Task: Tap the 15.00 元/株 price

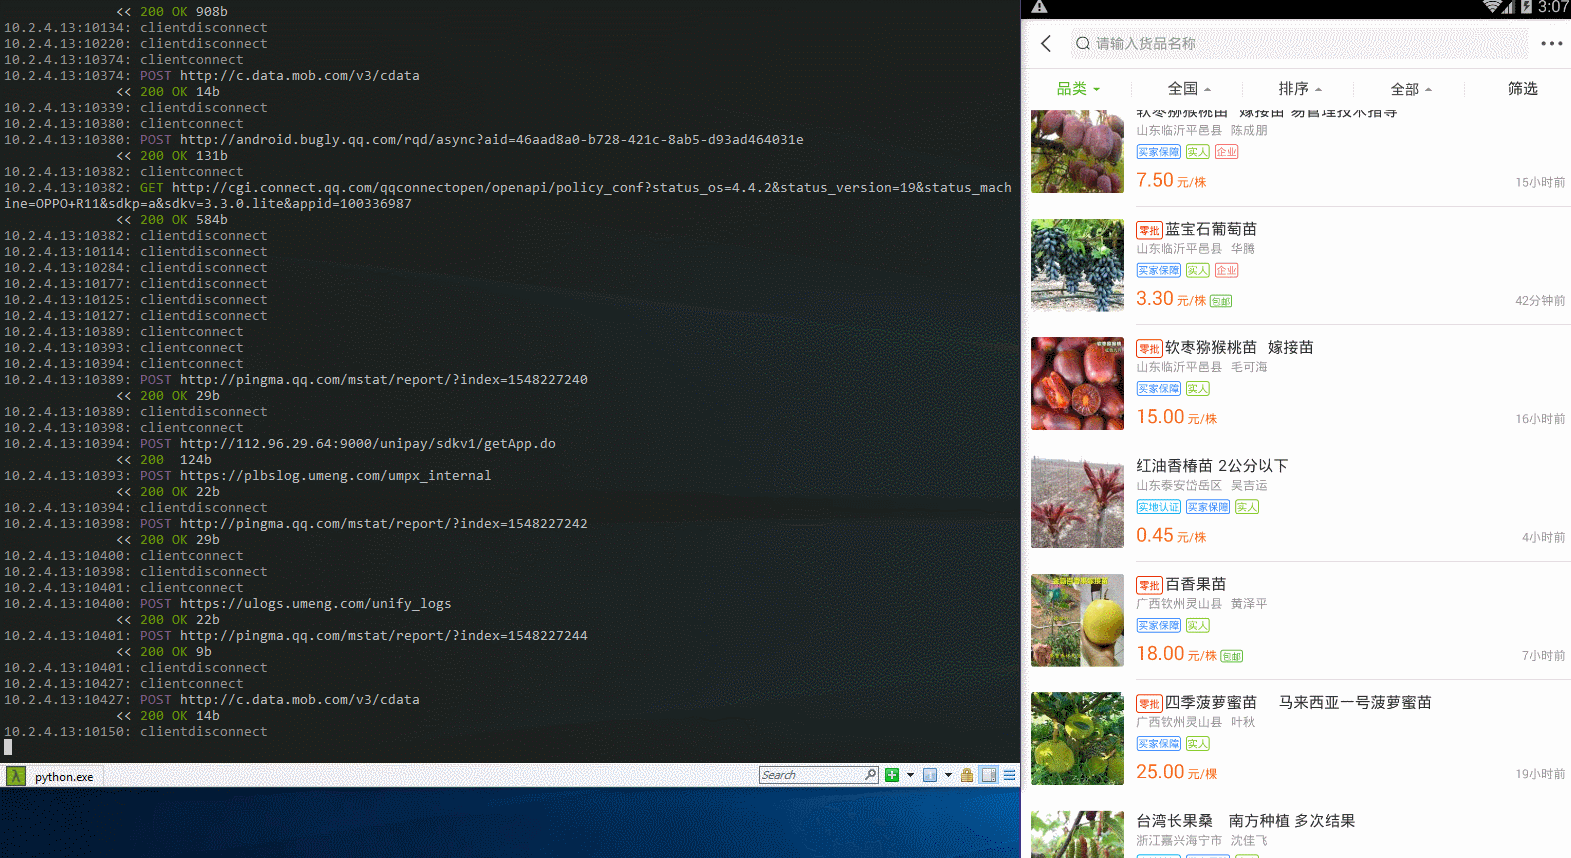Action: pyautogui.click(x=1176, y=417)
